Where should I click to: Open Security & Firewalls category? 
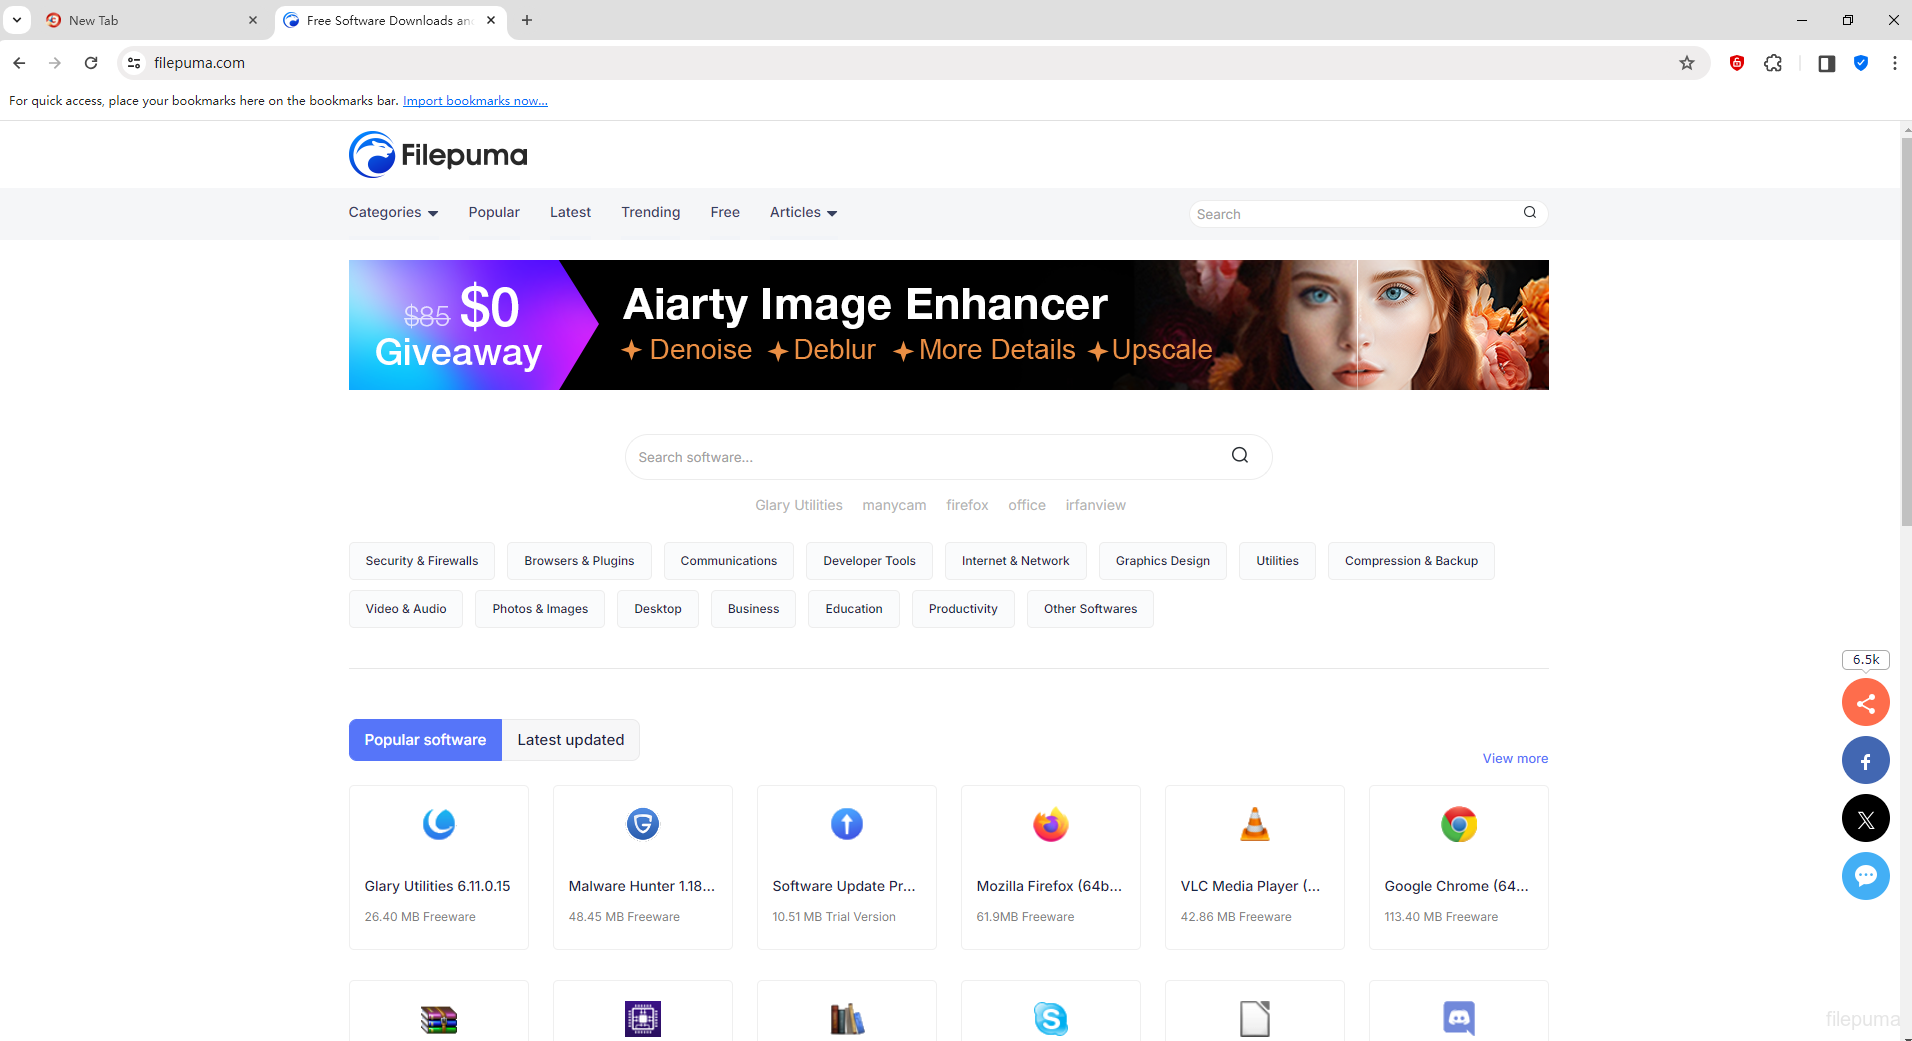point(422,561)
